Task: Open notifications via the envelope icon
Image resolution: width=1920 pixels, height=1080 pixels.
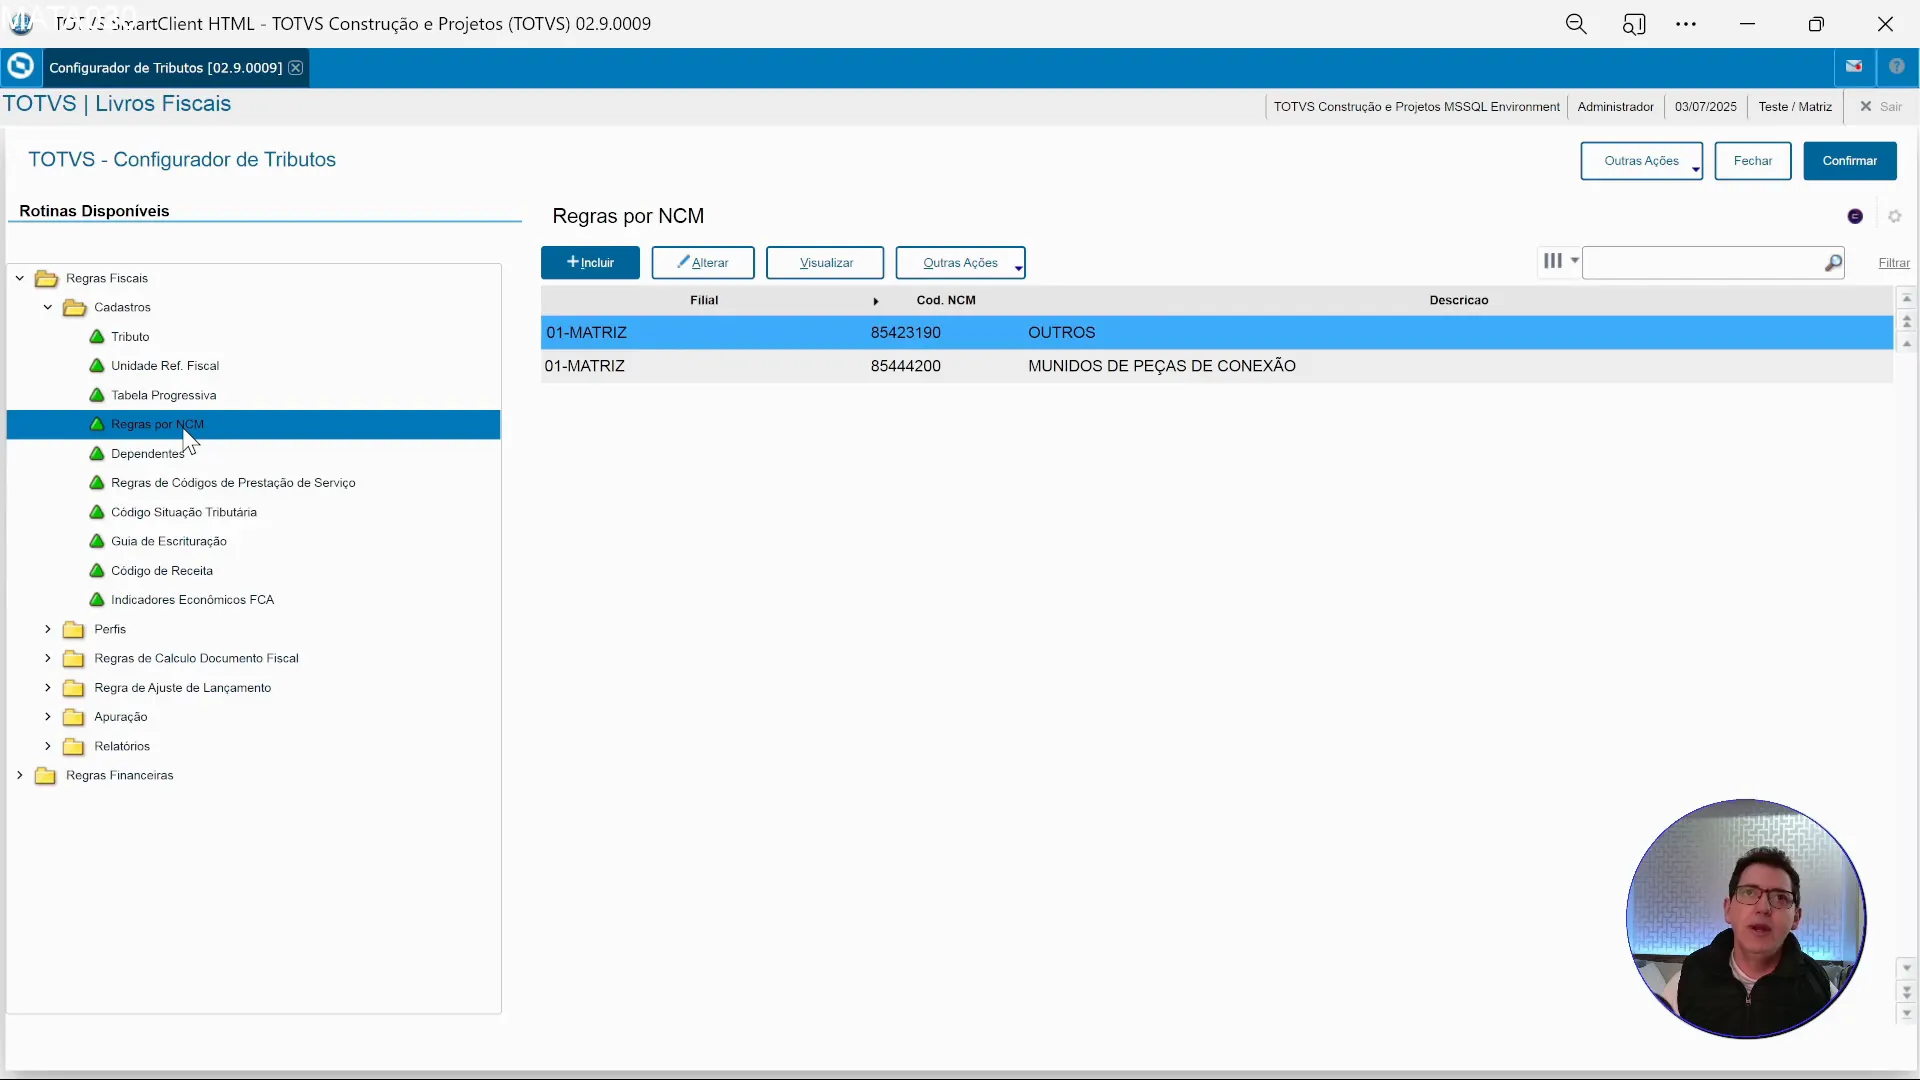Action: [x=1854, y=66]
